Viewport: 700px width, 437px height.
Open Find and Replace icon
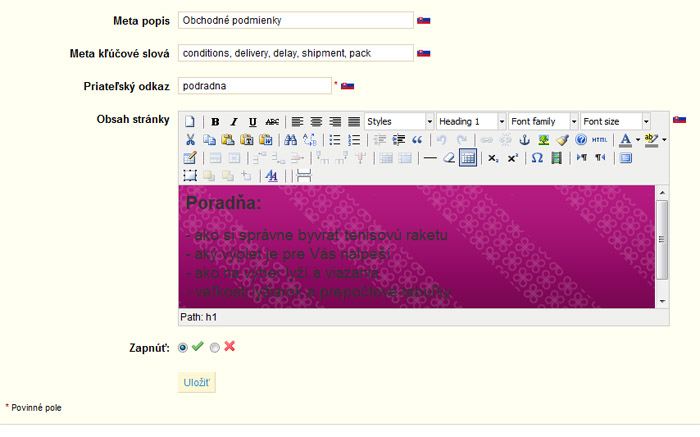(x=309, y=140)
